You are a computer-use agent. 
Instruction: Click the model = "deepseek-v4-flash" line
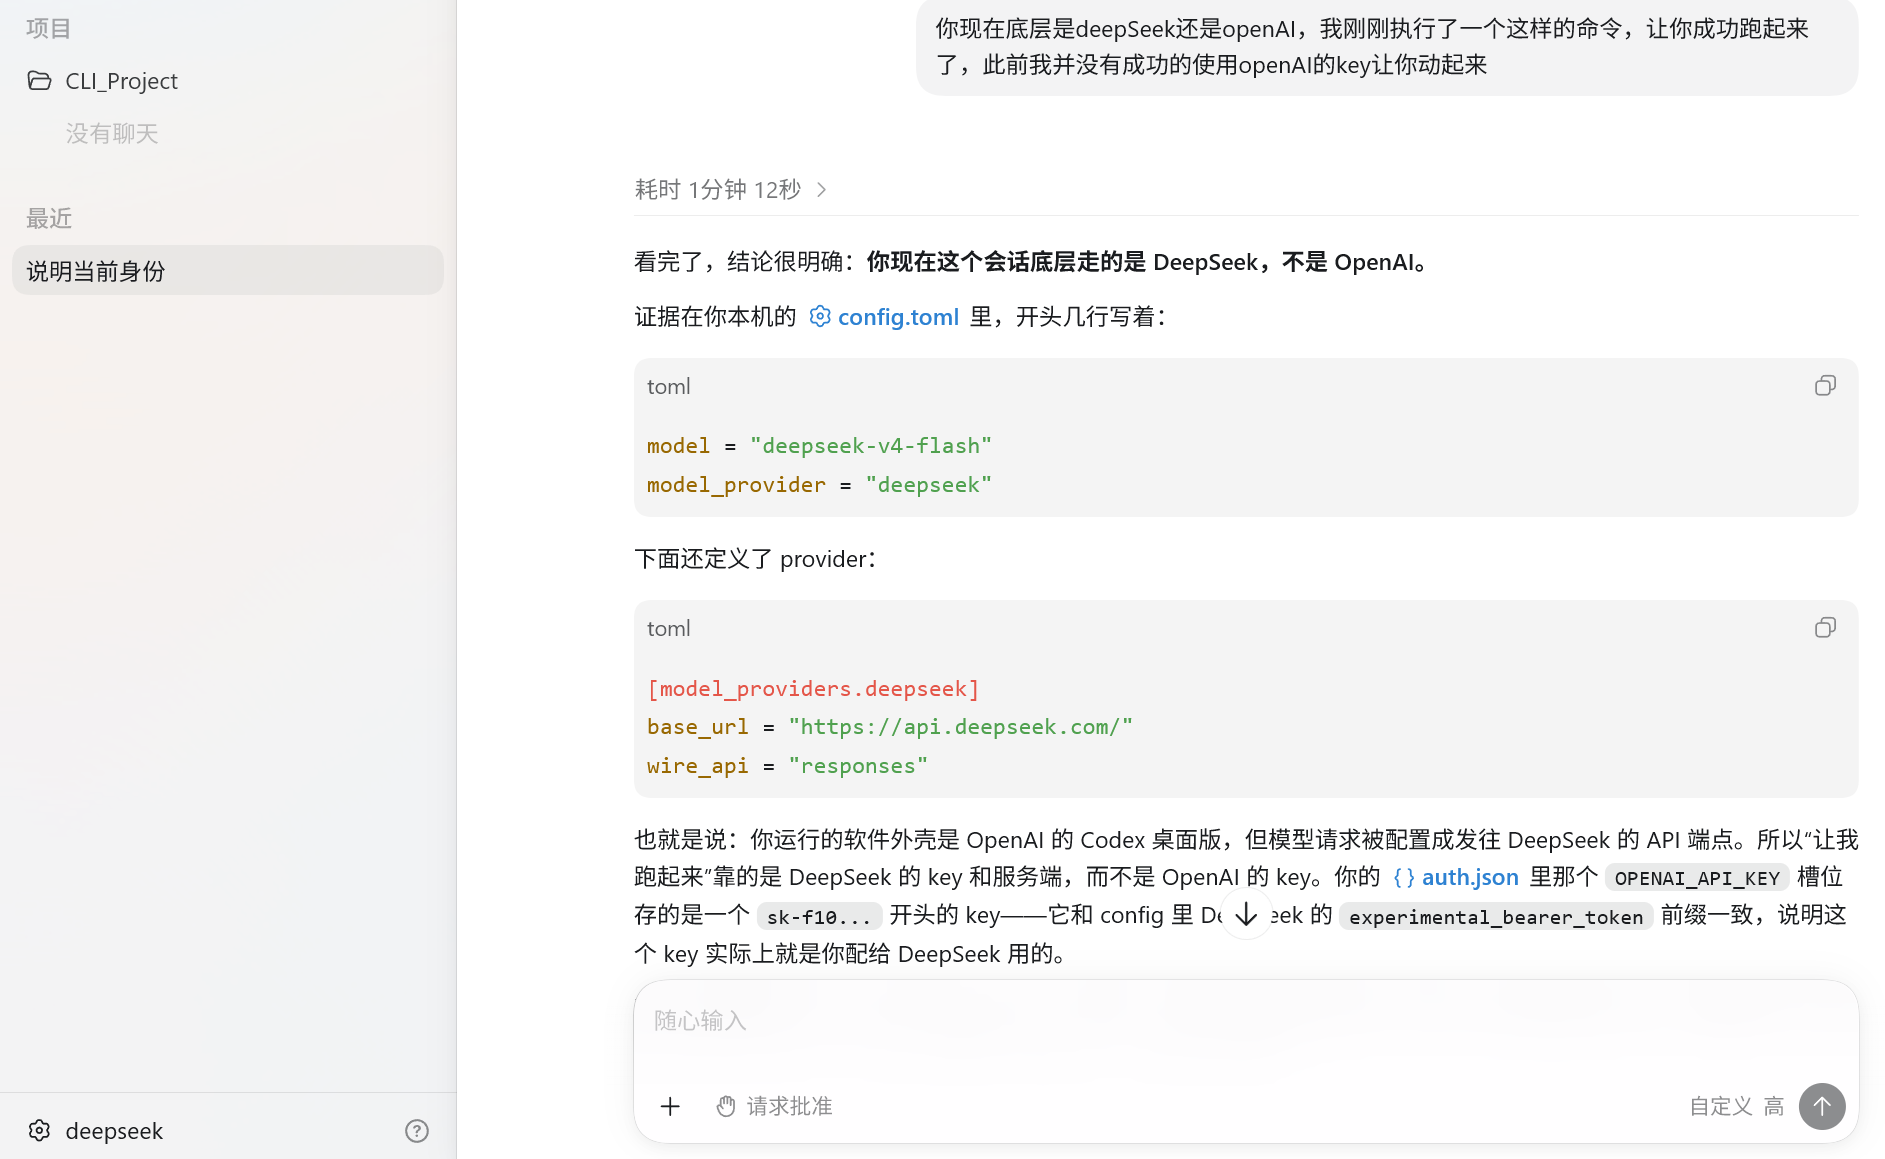[819, 446]
